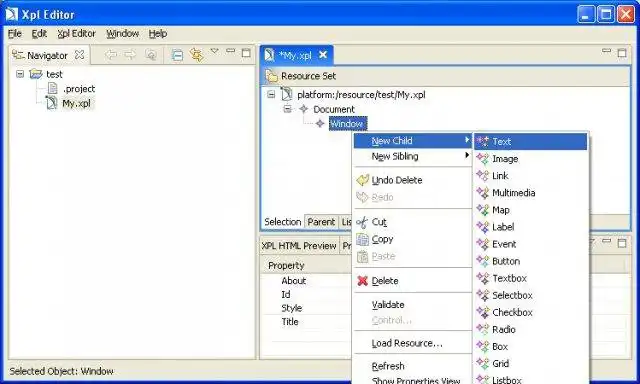640x384 pixels.
Task: Add new Textbox child element
Action: (531, 278)
